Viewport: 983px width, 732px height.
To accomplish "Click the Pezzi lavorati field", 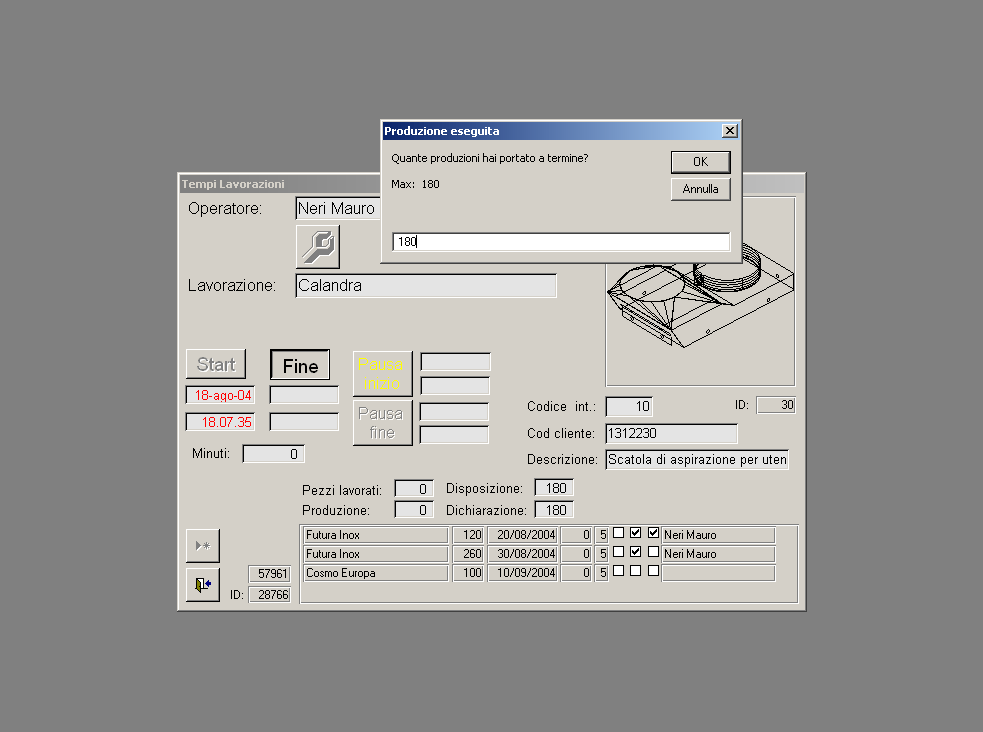I will coord(414,489).
